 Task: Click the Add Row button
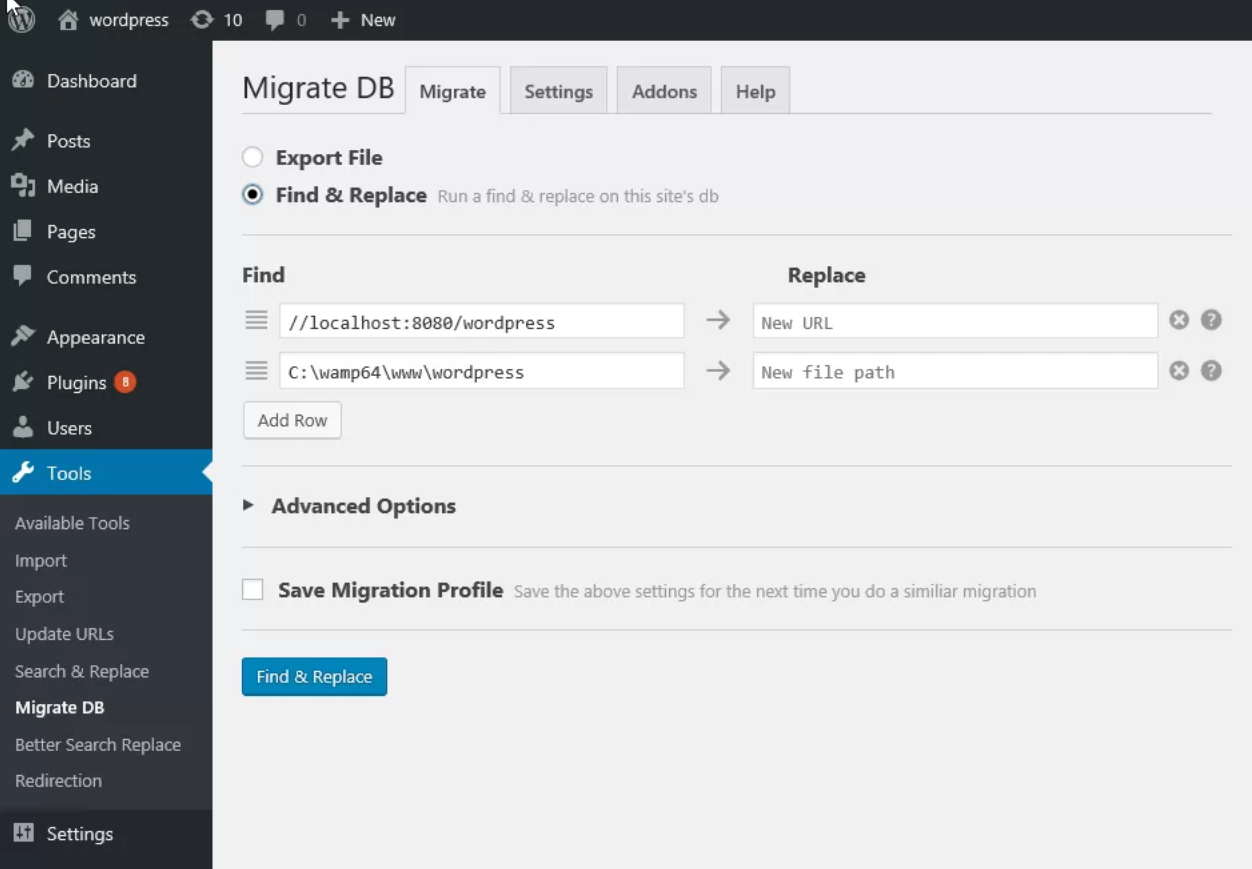tap(292, 420)
